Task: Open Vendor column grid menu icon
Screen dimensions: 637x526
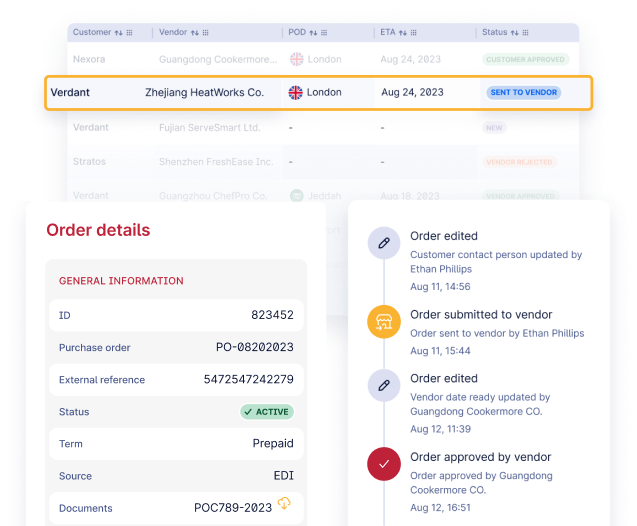Action: (206, 33)
